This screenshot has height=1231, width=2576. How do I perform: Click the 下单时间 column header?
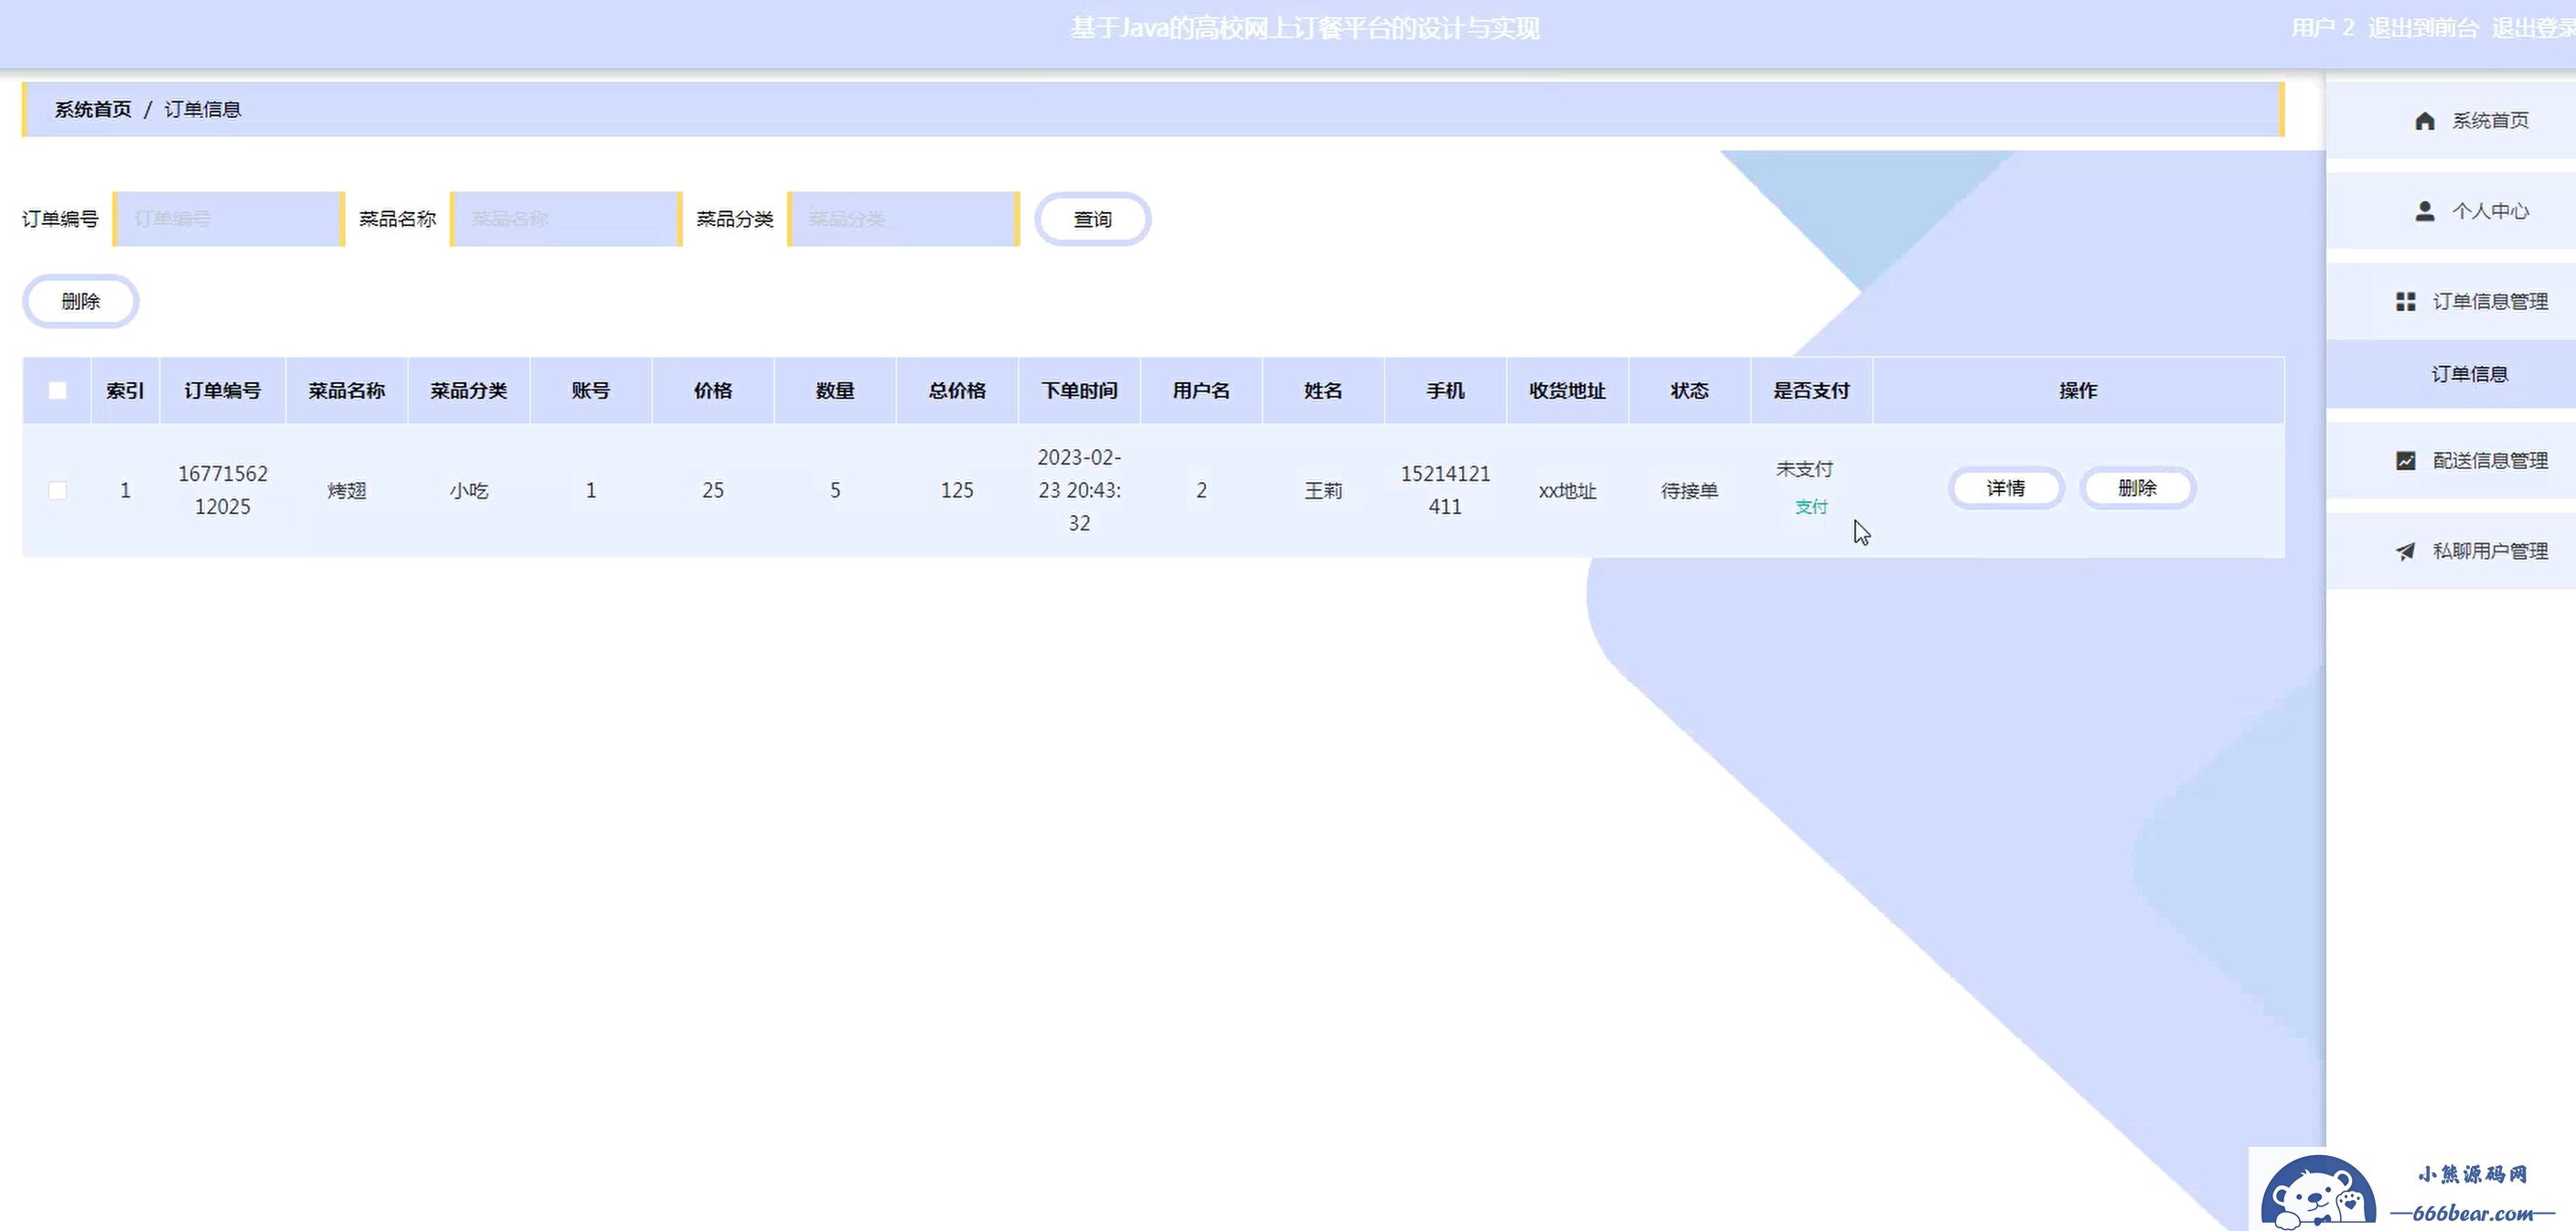coord(1079,391)
